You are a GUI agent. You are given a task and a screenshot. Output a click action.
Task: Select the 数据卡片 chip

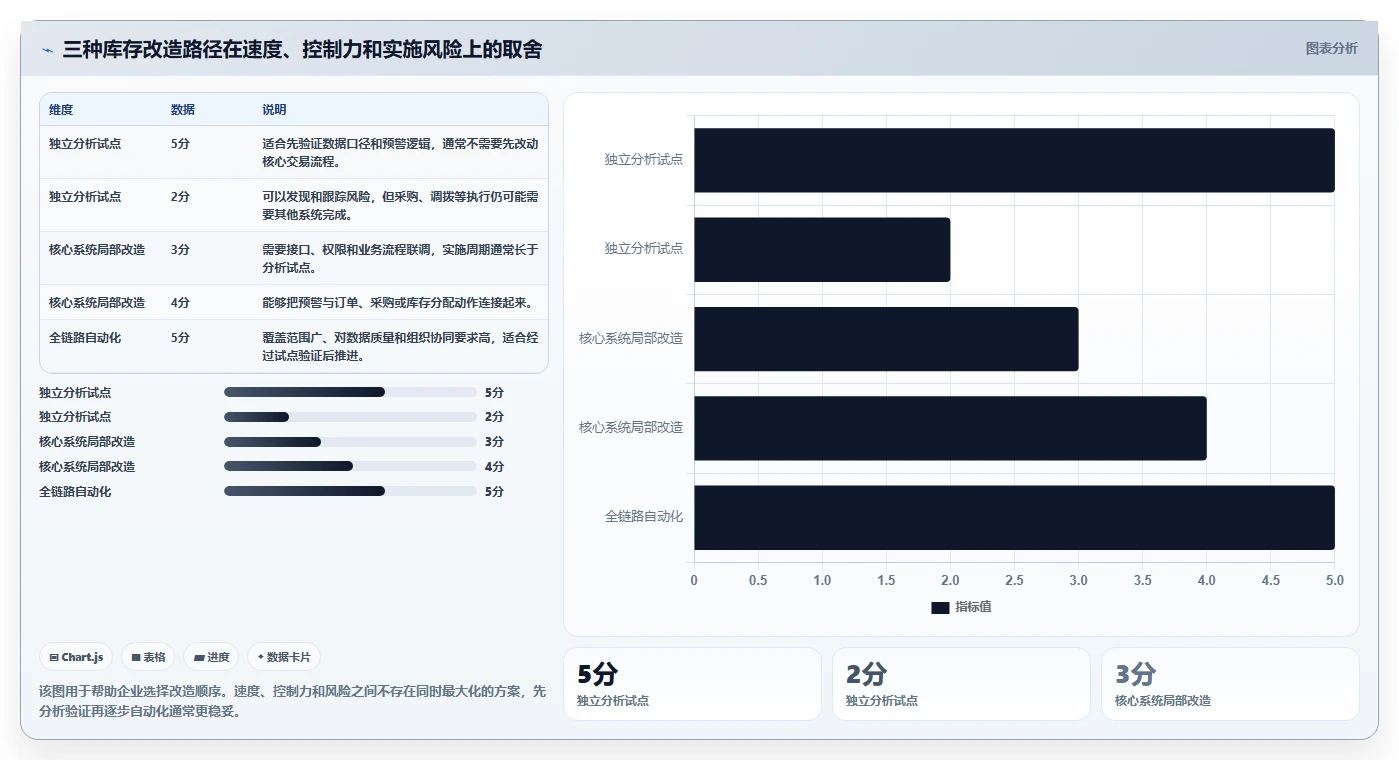(x=284, y=657)
